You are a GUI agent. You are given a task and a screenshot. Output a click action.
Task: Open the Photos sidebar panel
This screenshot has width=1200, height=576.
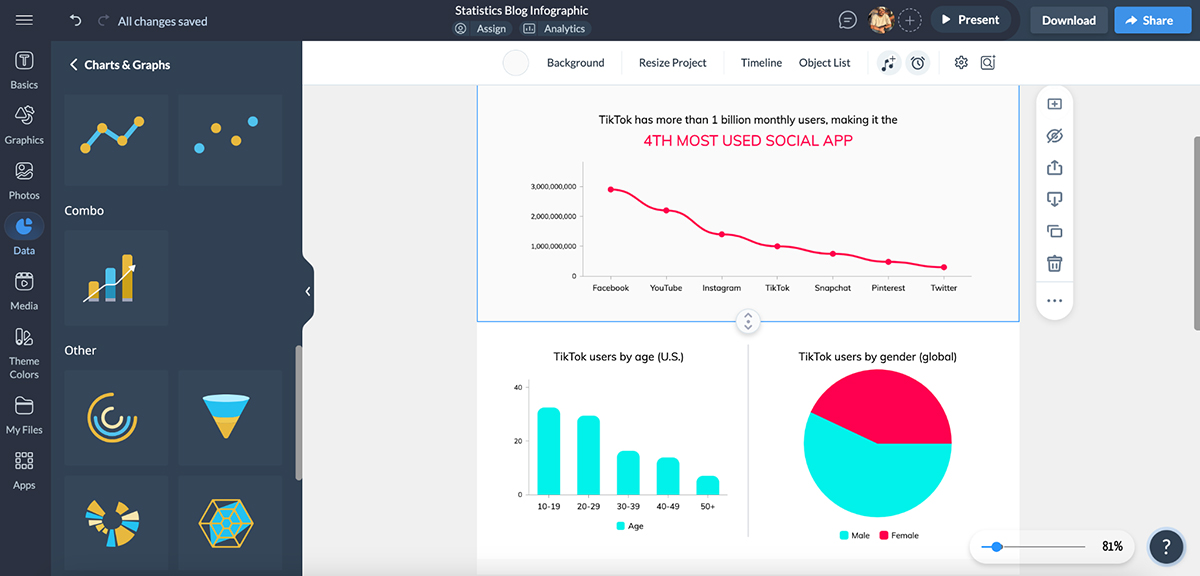click(x=24, y=180)
